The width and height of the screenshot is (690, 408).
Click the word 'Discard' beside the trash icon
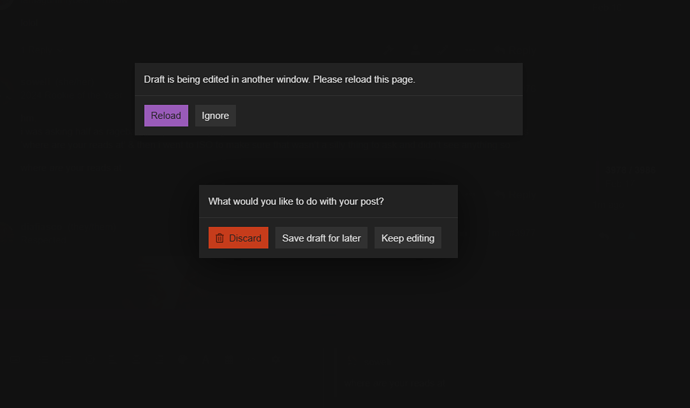(245, 238)
